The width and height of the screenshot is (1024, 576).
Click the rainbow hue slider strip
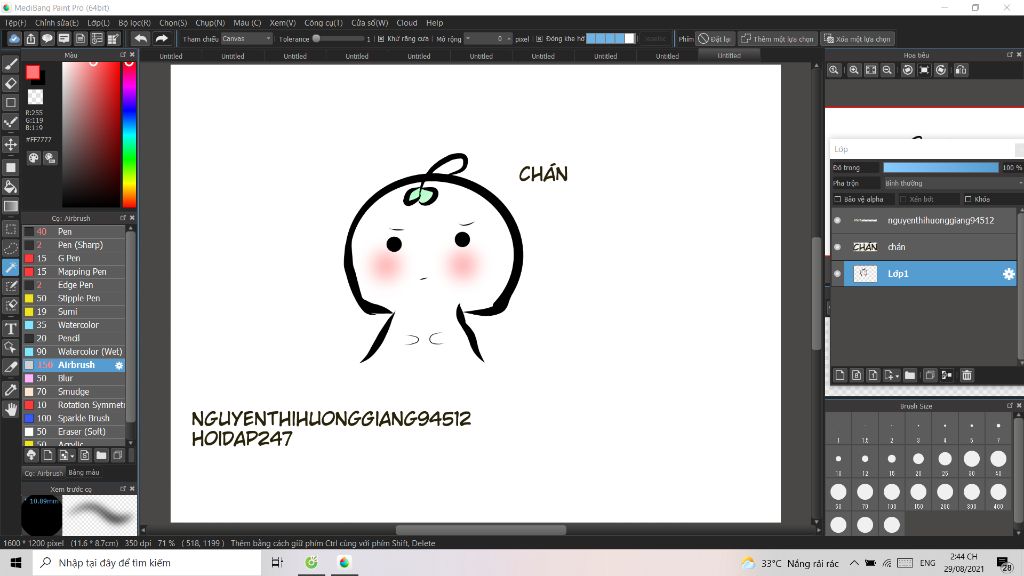(x=129, y=135)
